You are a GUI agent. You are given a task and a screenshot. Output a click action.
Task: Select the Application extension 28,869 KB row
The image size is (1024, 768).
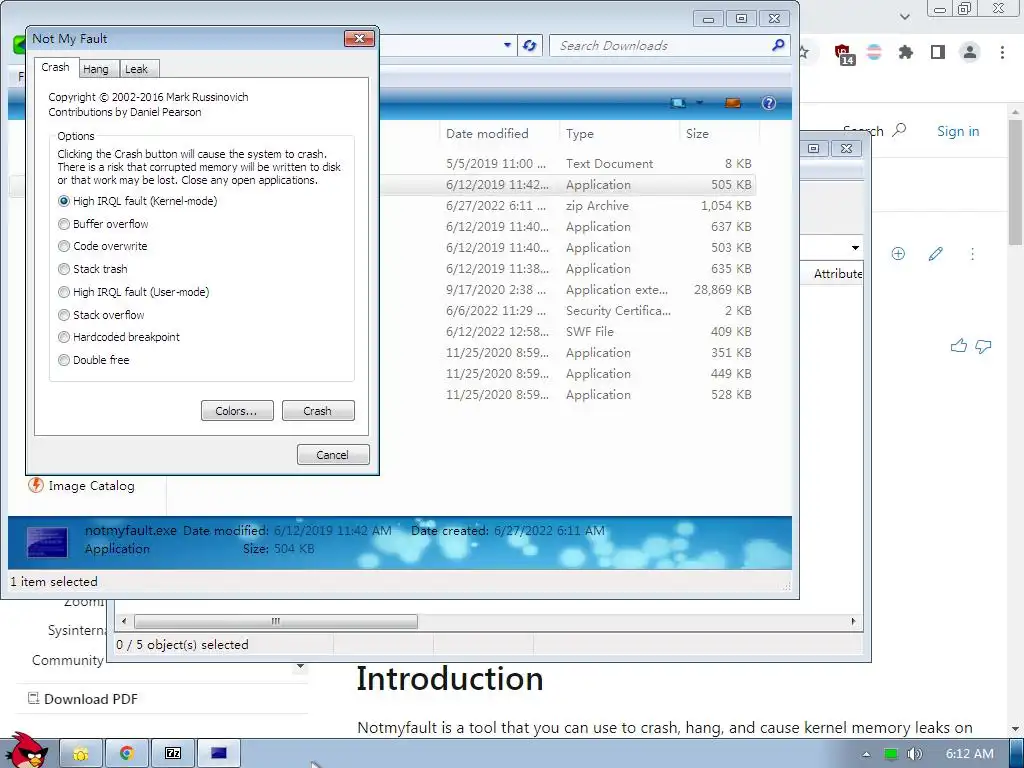568,290
